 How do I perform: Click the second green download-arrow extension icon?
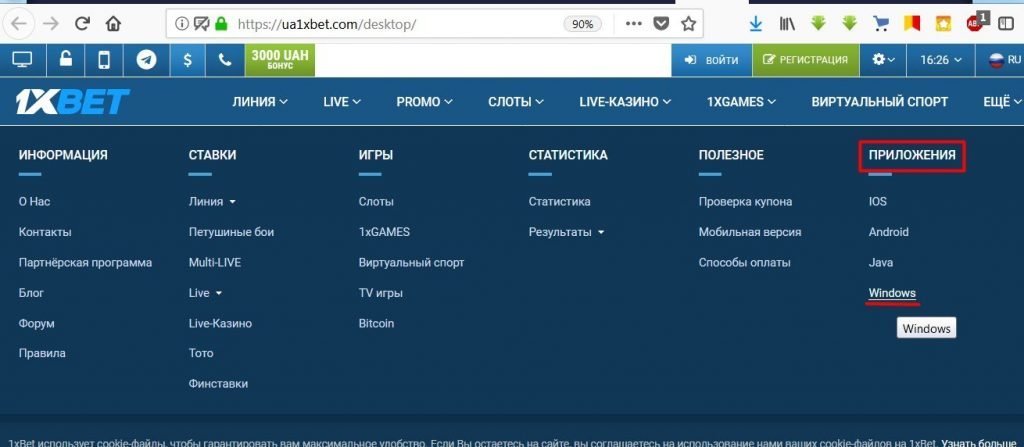849,24
